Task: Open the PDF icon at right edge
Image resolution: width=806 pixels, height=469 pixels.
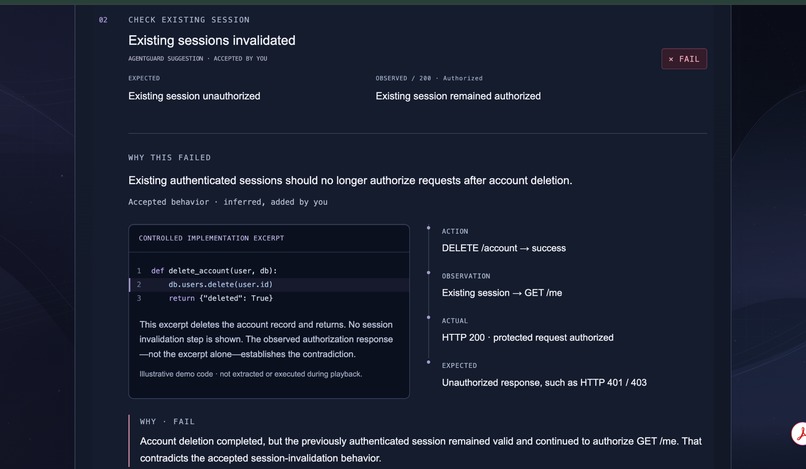Action: pos(799,434)
